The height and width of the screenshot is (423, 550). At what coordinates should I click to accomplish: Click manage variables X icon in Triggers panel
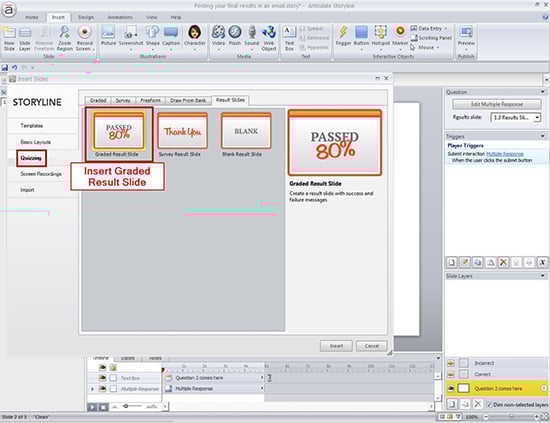click(x=542, y=262)
